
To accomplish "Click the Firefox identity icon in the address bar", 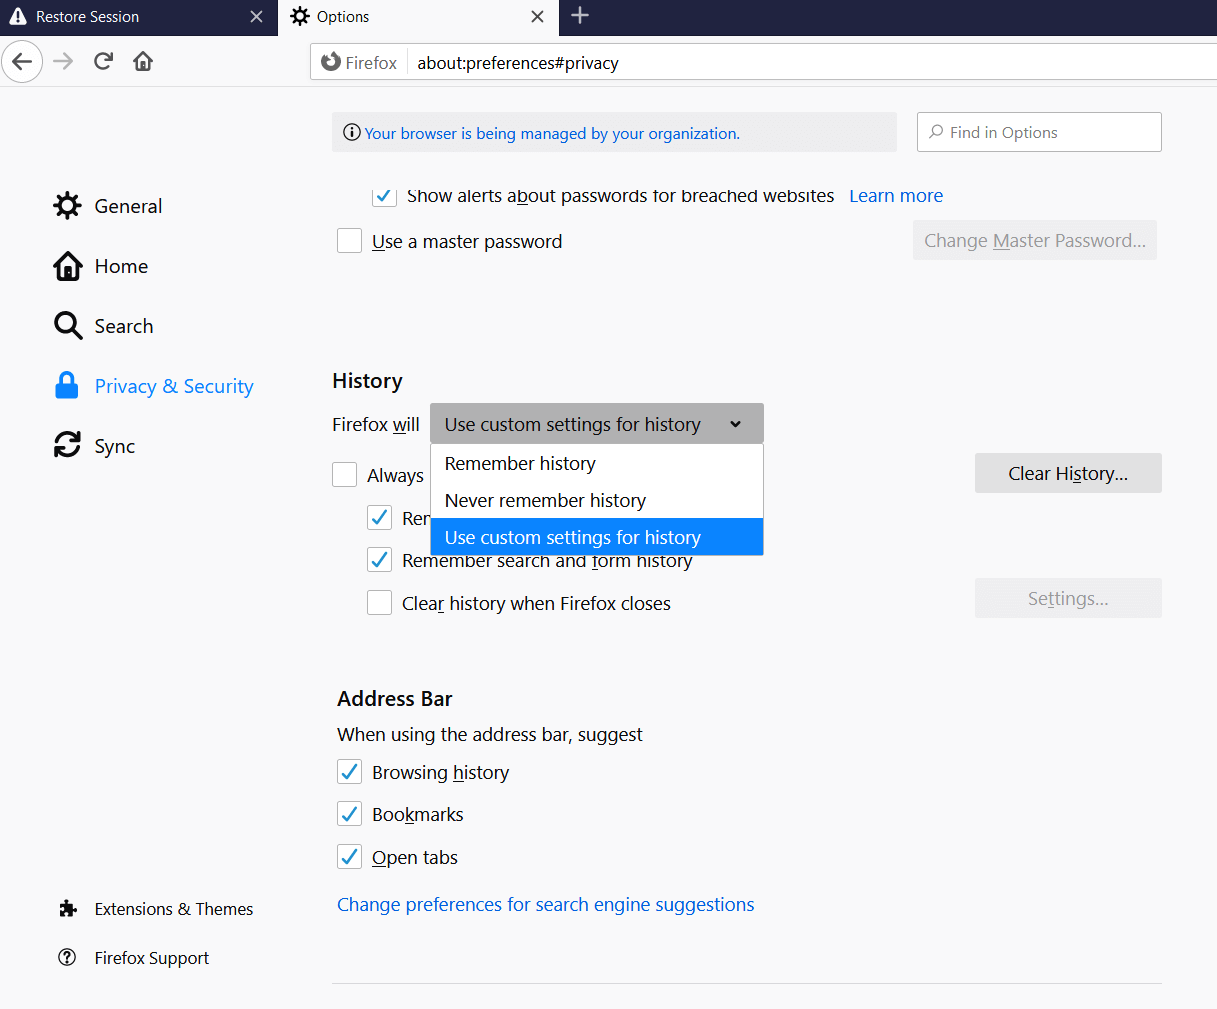I will tap(331, 62).
